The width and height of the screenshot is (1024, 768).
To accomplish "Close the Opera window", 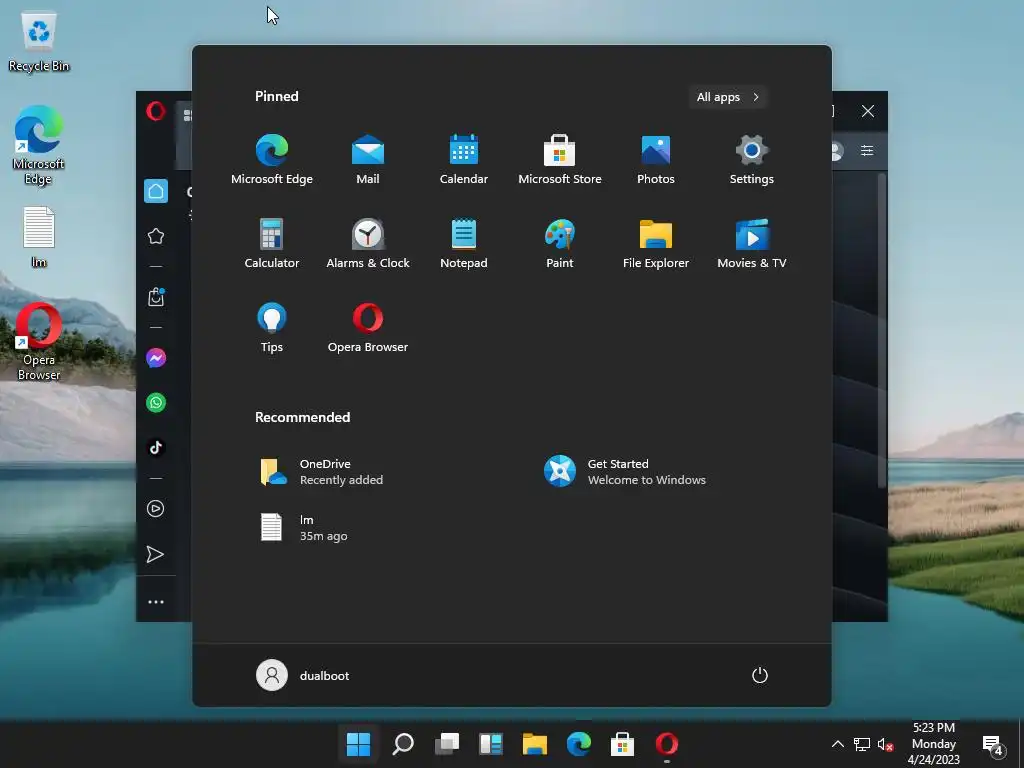I will tap(868, 111).
